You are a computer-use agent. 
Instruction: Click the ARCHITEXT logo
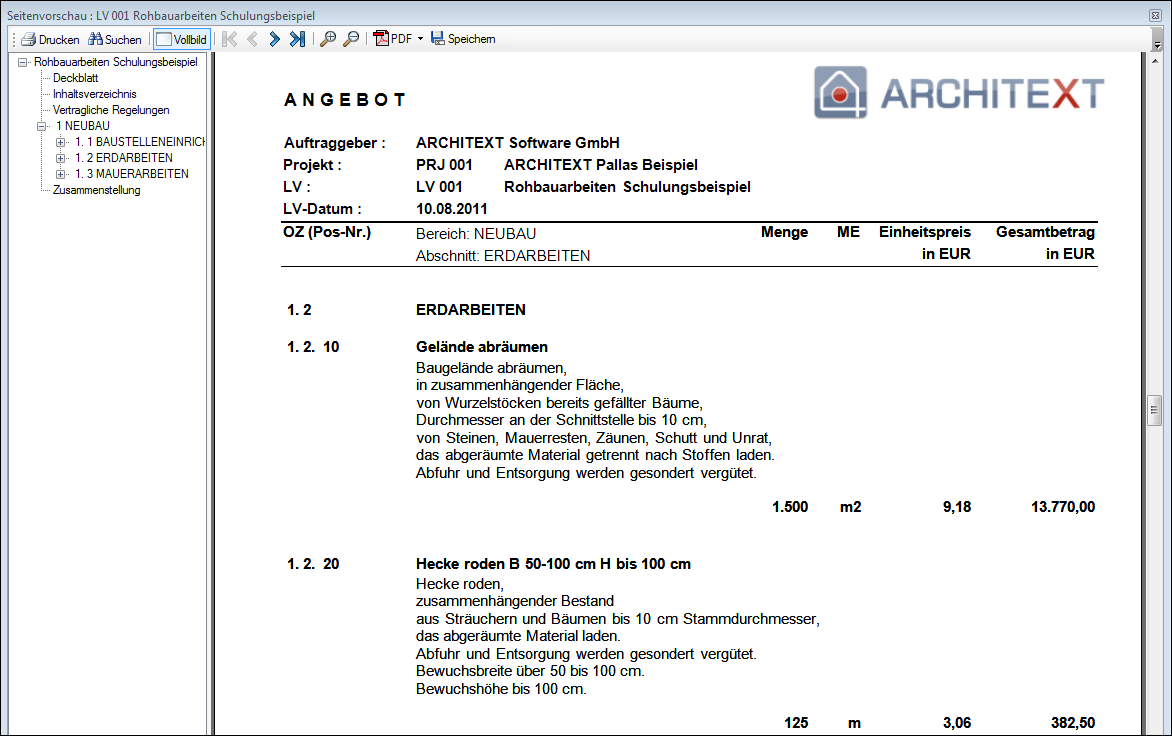(959, 93)
